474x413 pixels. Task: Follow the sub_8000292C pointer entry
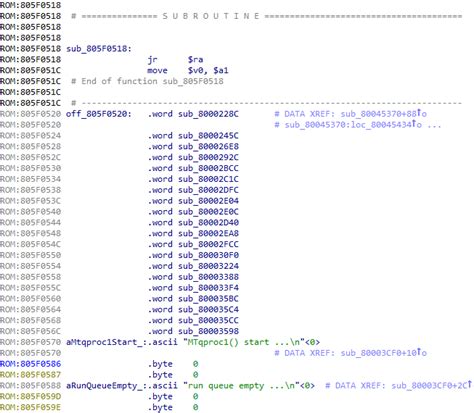[208, 157]
